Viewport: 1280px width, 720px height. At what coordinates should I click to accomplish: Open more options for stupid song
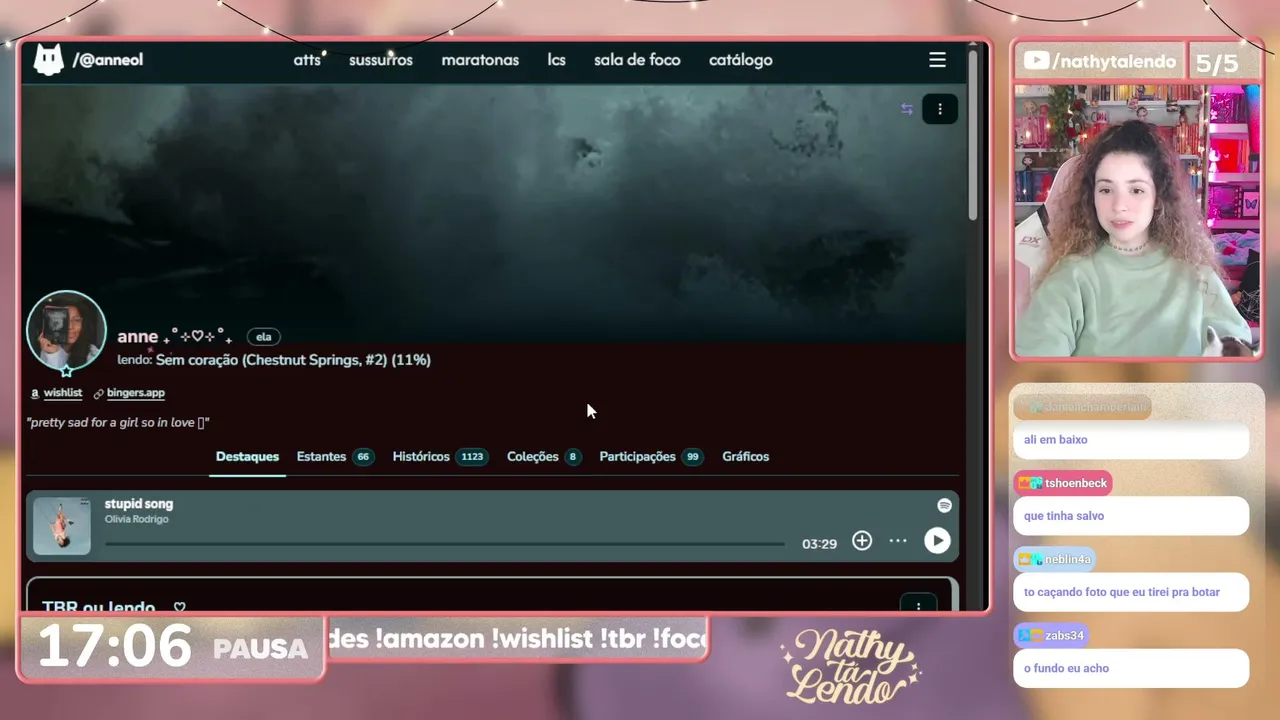click(898, 541)
